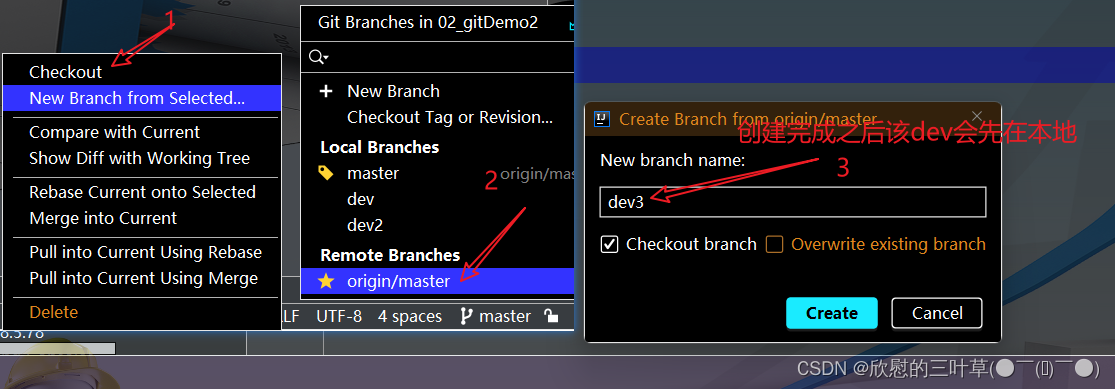This screenshot has width=1115, height=389.
Task: Open Show Diff with Working Tree
Action: point(139,158)
